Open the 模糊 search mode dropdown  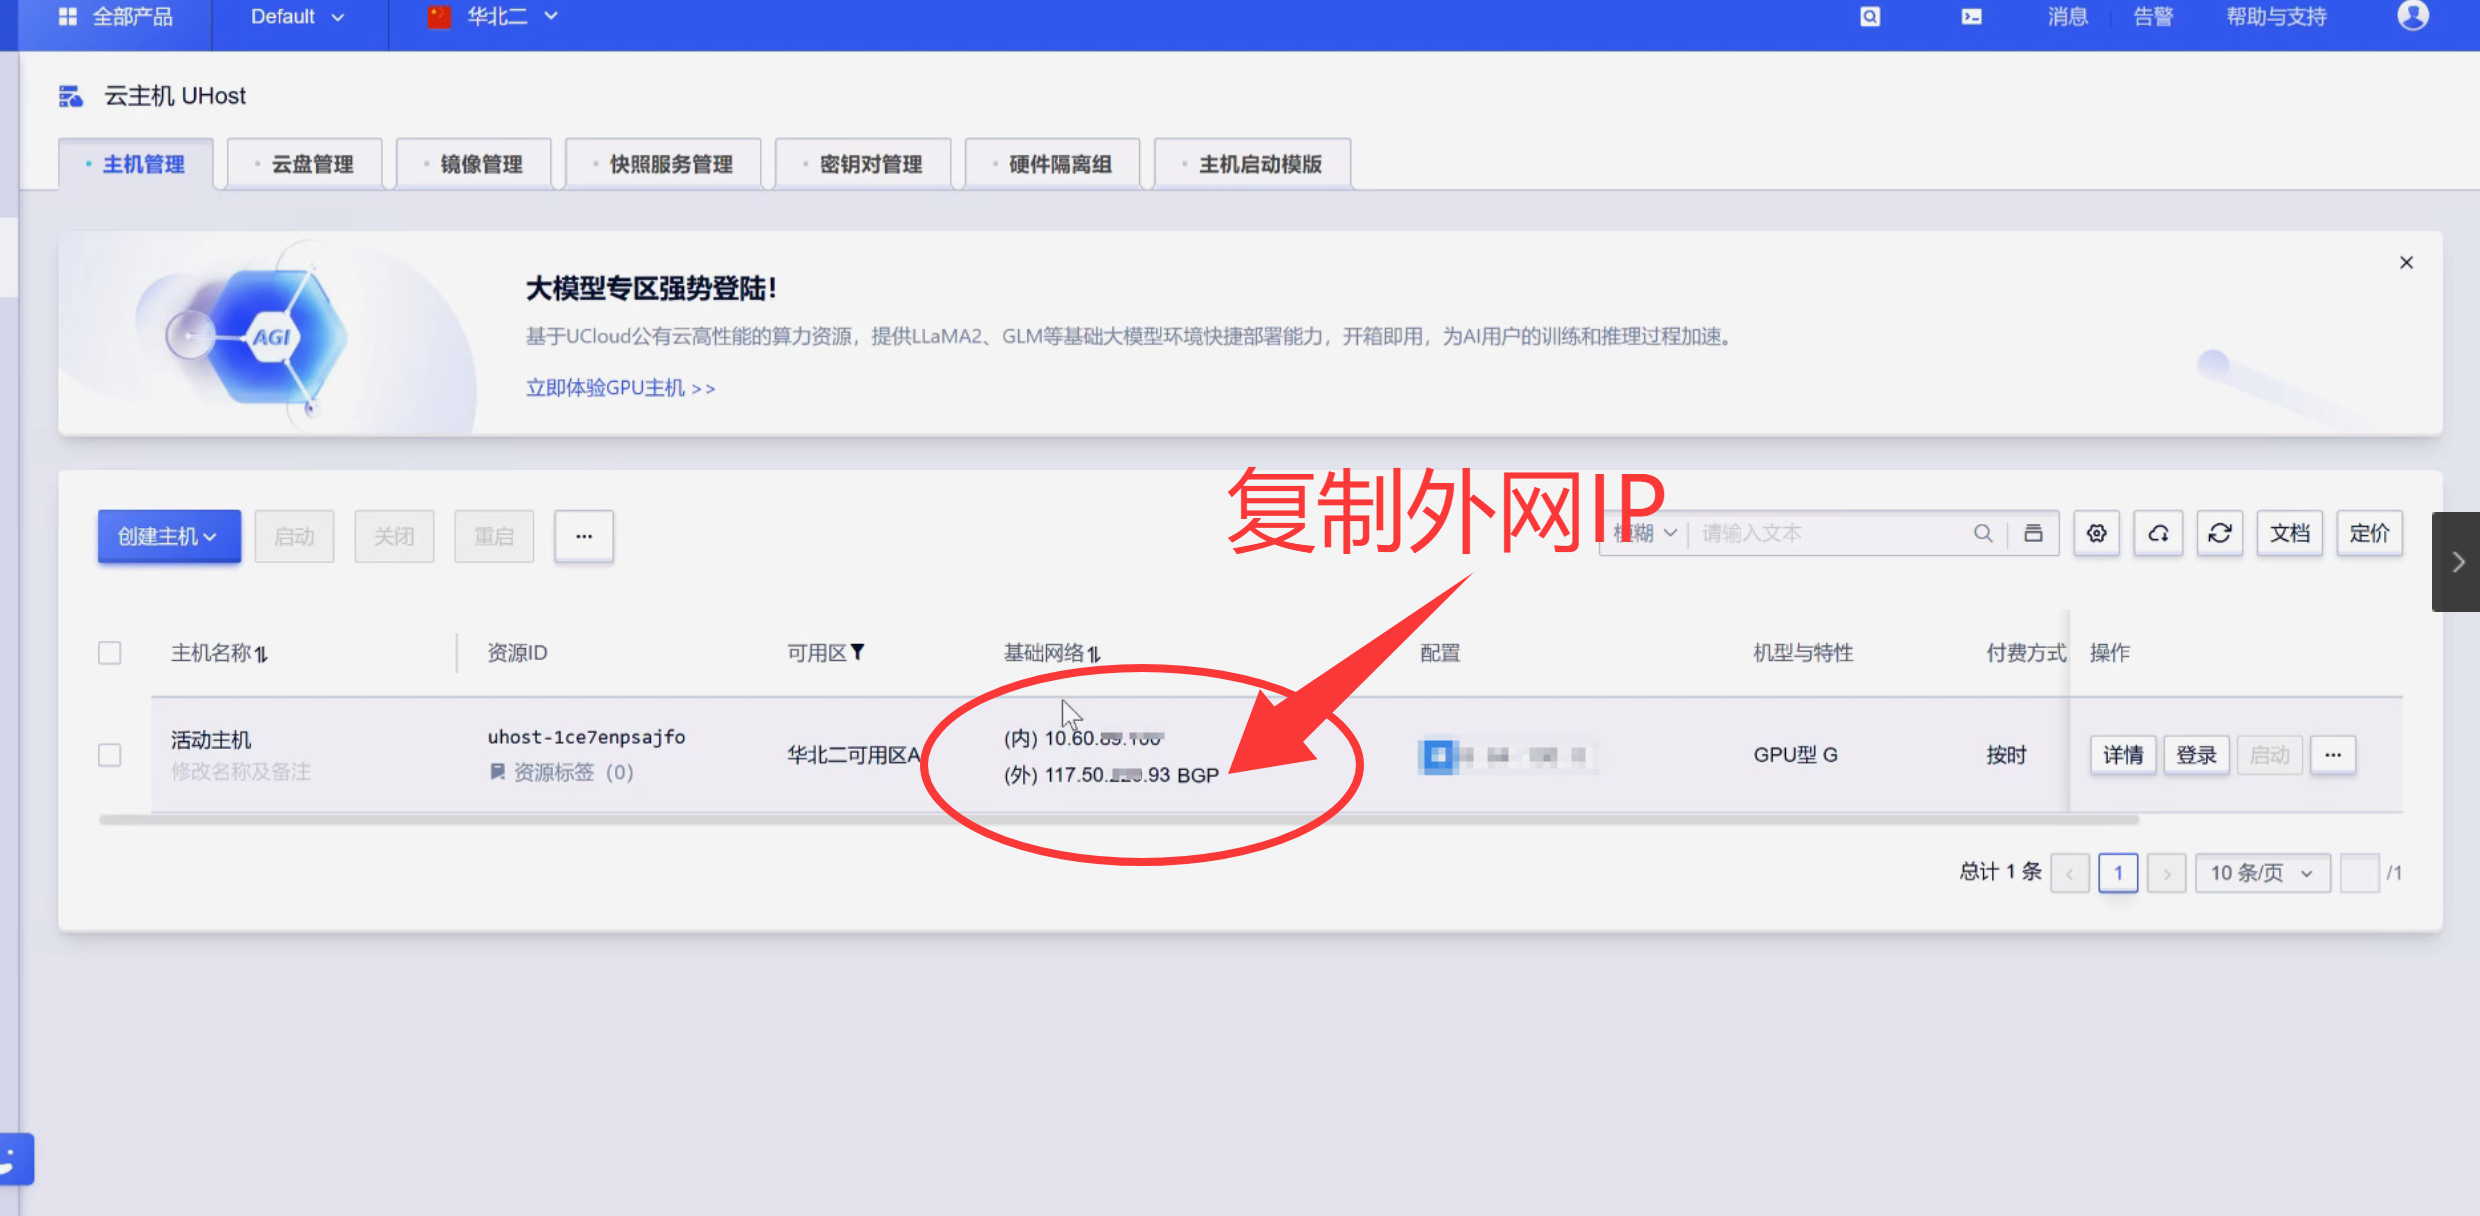point(1644,533)
